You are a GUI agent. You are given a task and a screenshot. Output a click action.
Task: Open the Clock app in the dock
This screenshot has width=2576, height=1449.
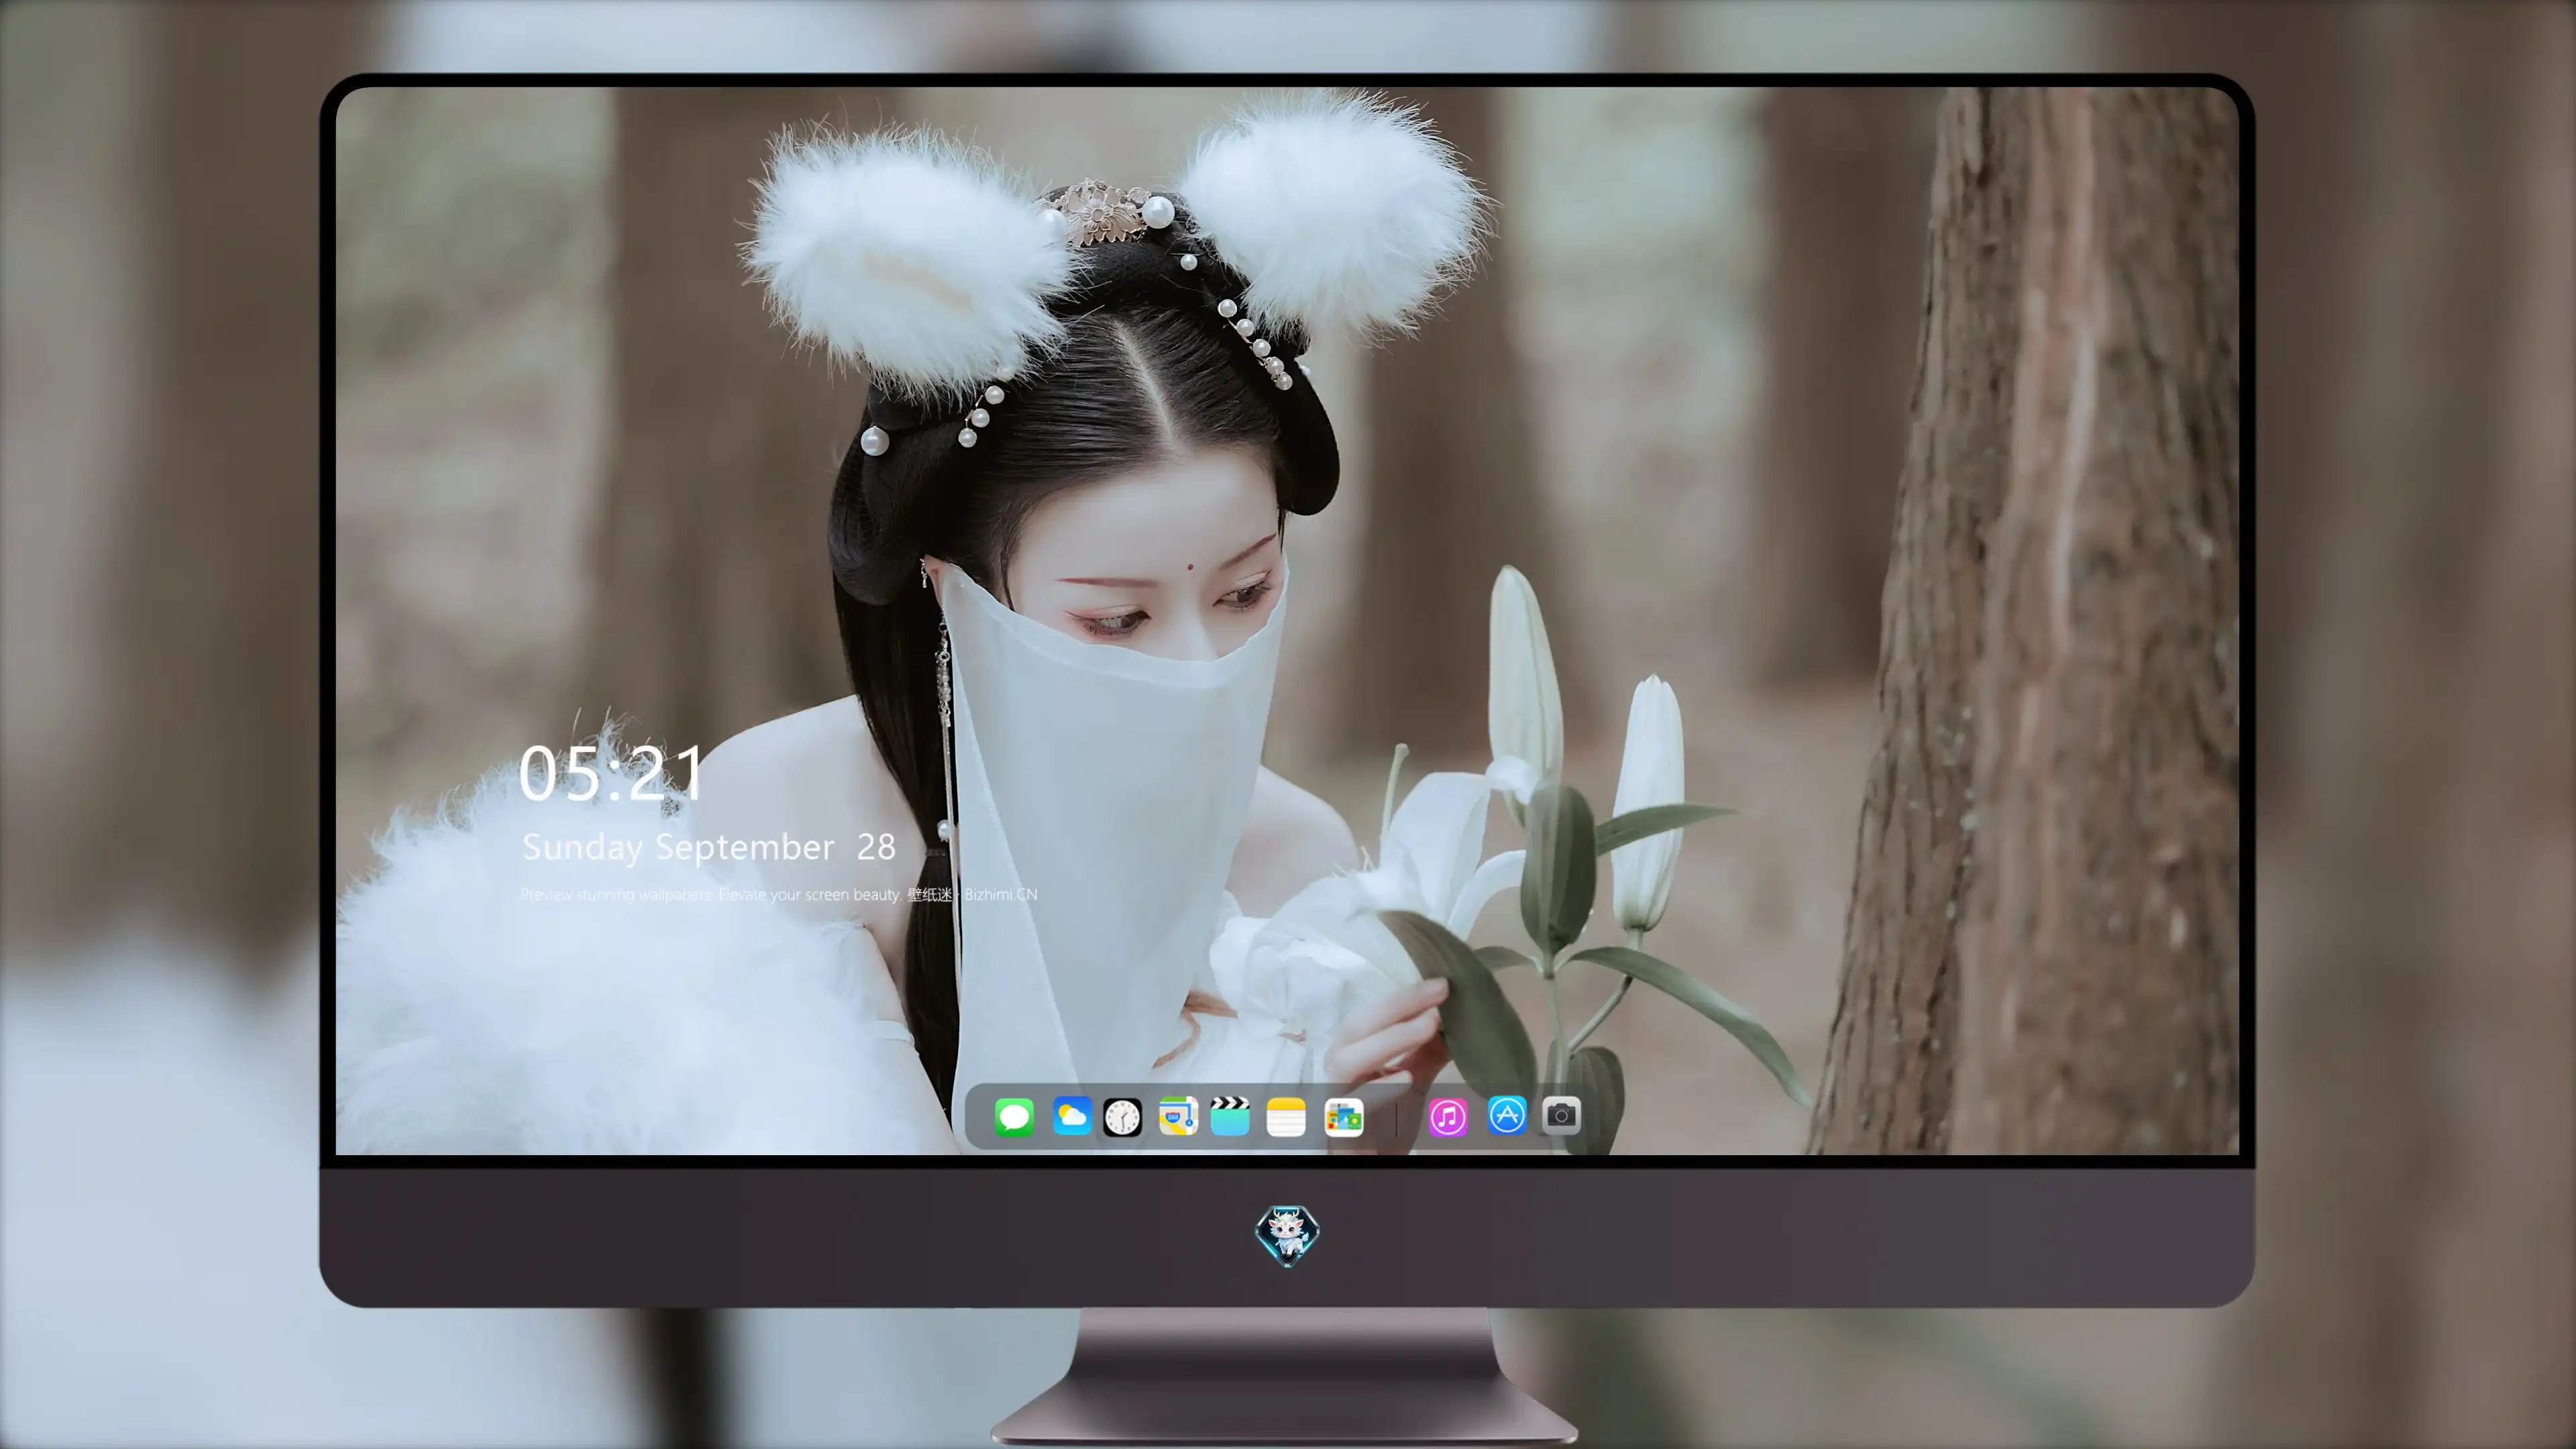(x=1122, y=1117)
